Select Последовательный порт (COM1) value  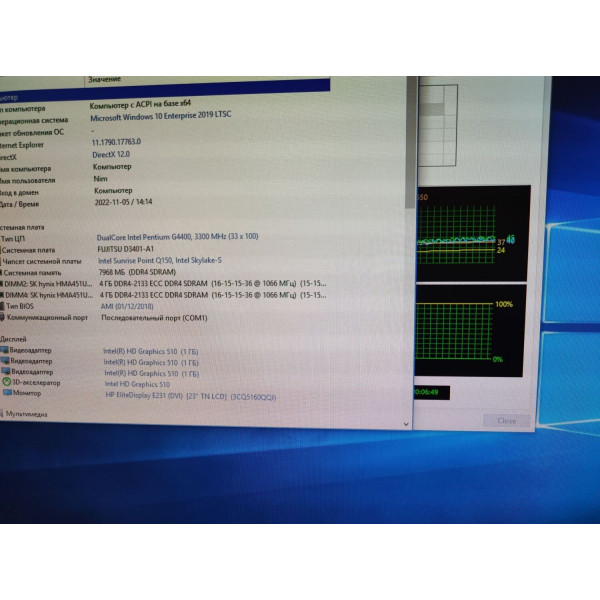tap(154, 318)
